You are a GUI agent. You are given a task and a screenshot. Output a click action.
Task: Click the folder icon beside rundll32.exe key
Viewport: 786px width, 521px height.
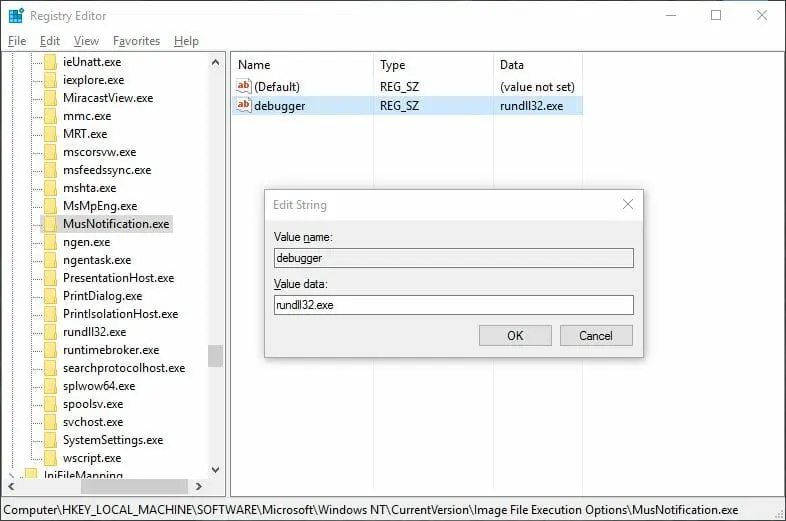[50, 332]
